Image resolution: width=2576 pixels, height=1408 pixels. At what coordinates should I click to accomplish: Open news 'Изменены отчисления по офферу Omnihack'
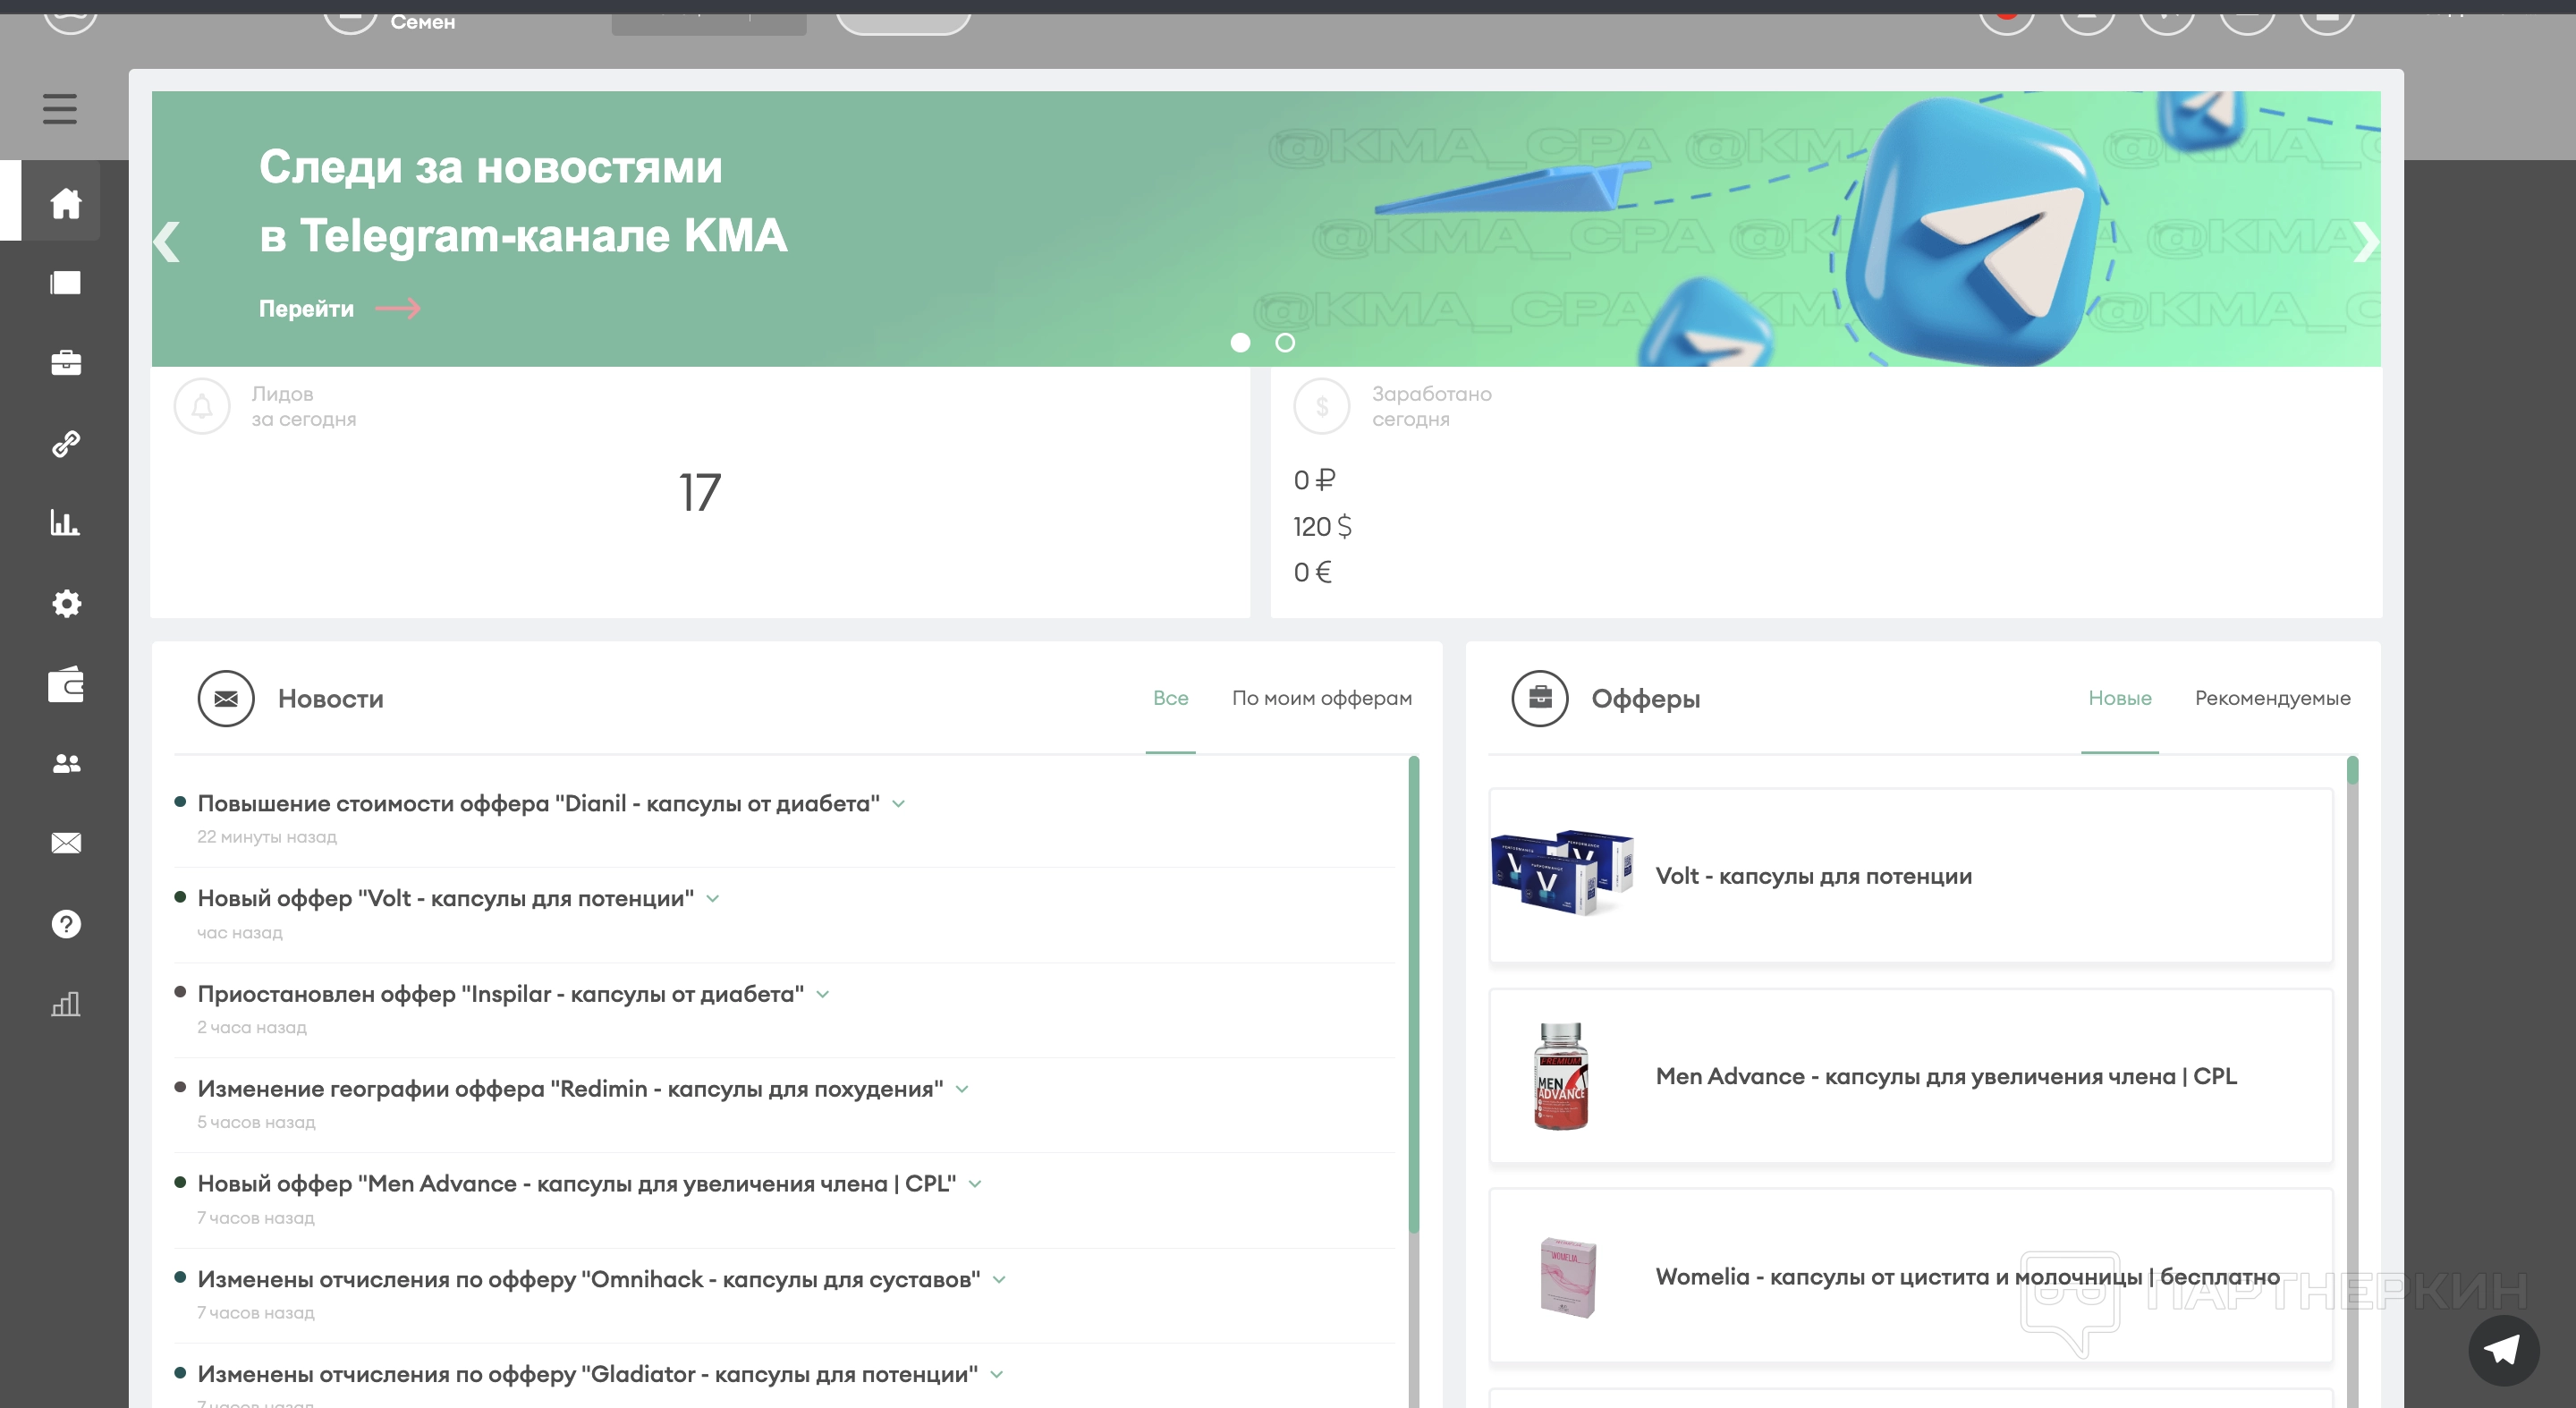coord(588,1280)
